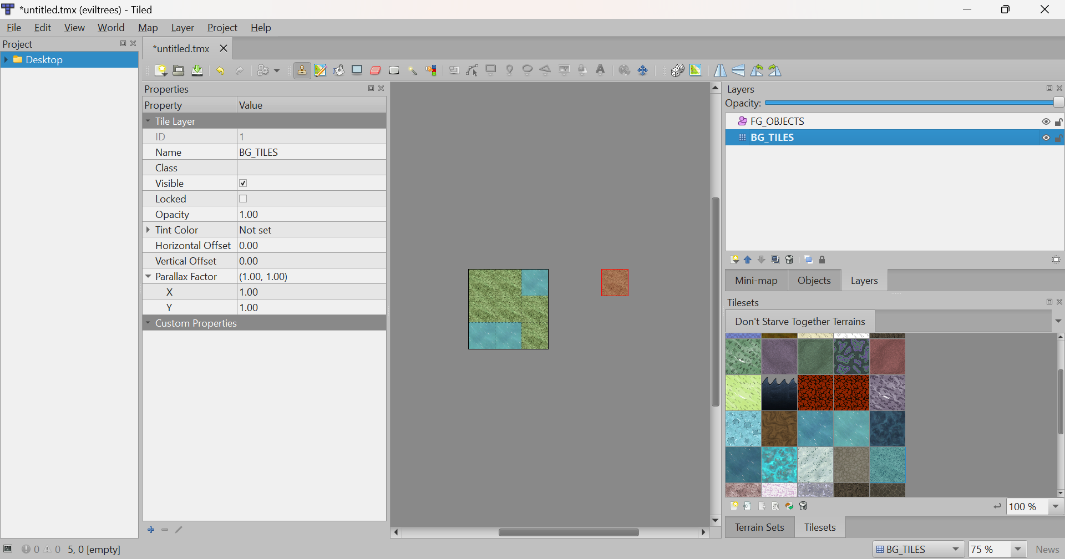Click the Raise Layer up arrow
The image size is (1065, 559).
coord(747,260)
